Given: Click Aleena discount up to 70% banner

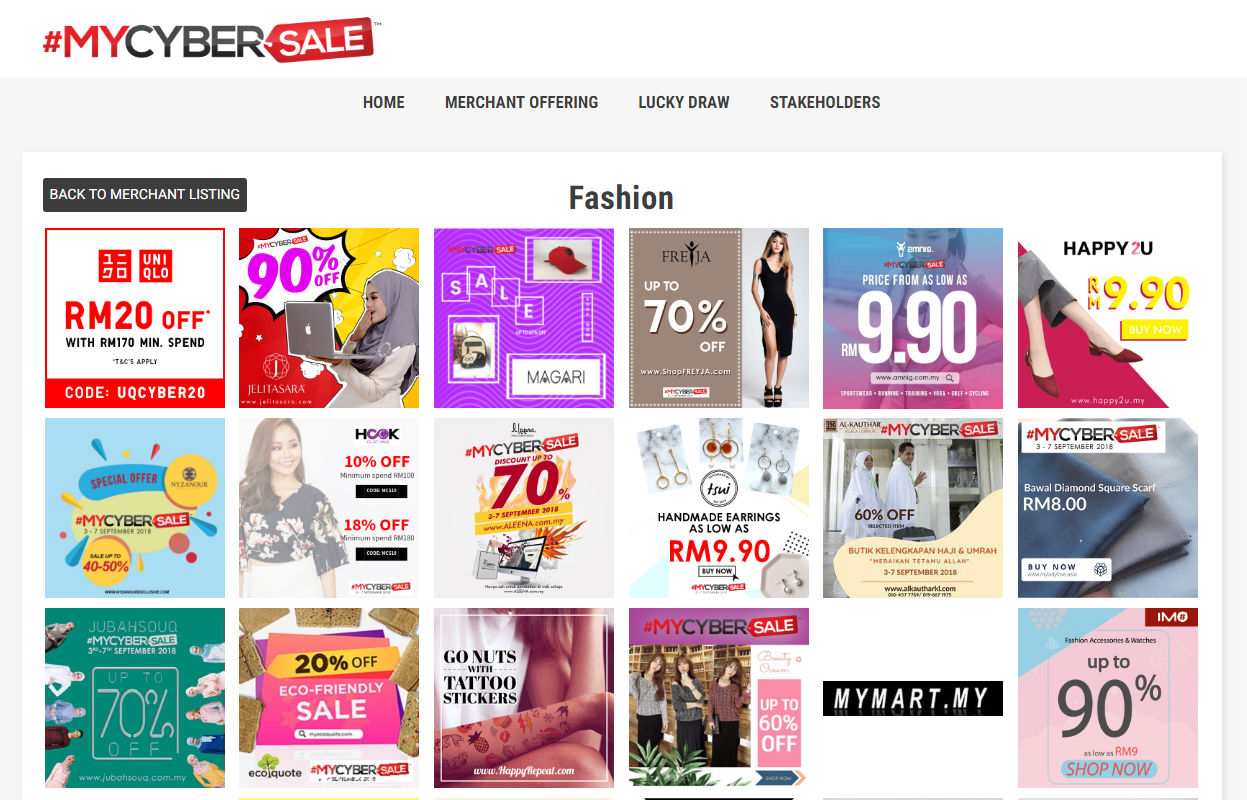Looking at the screenshot, I should coord(524,508).
